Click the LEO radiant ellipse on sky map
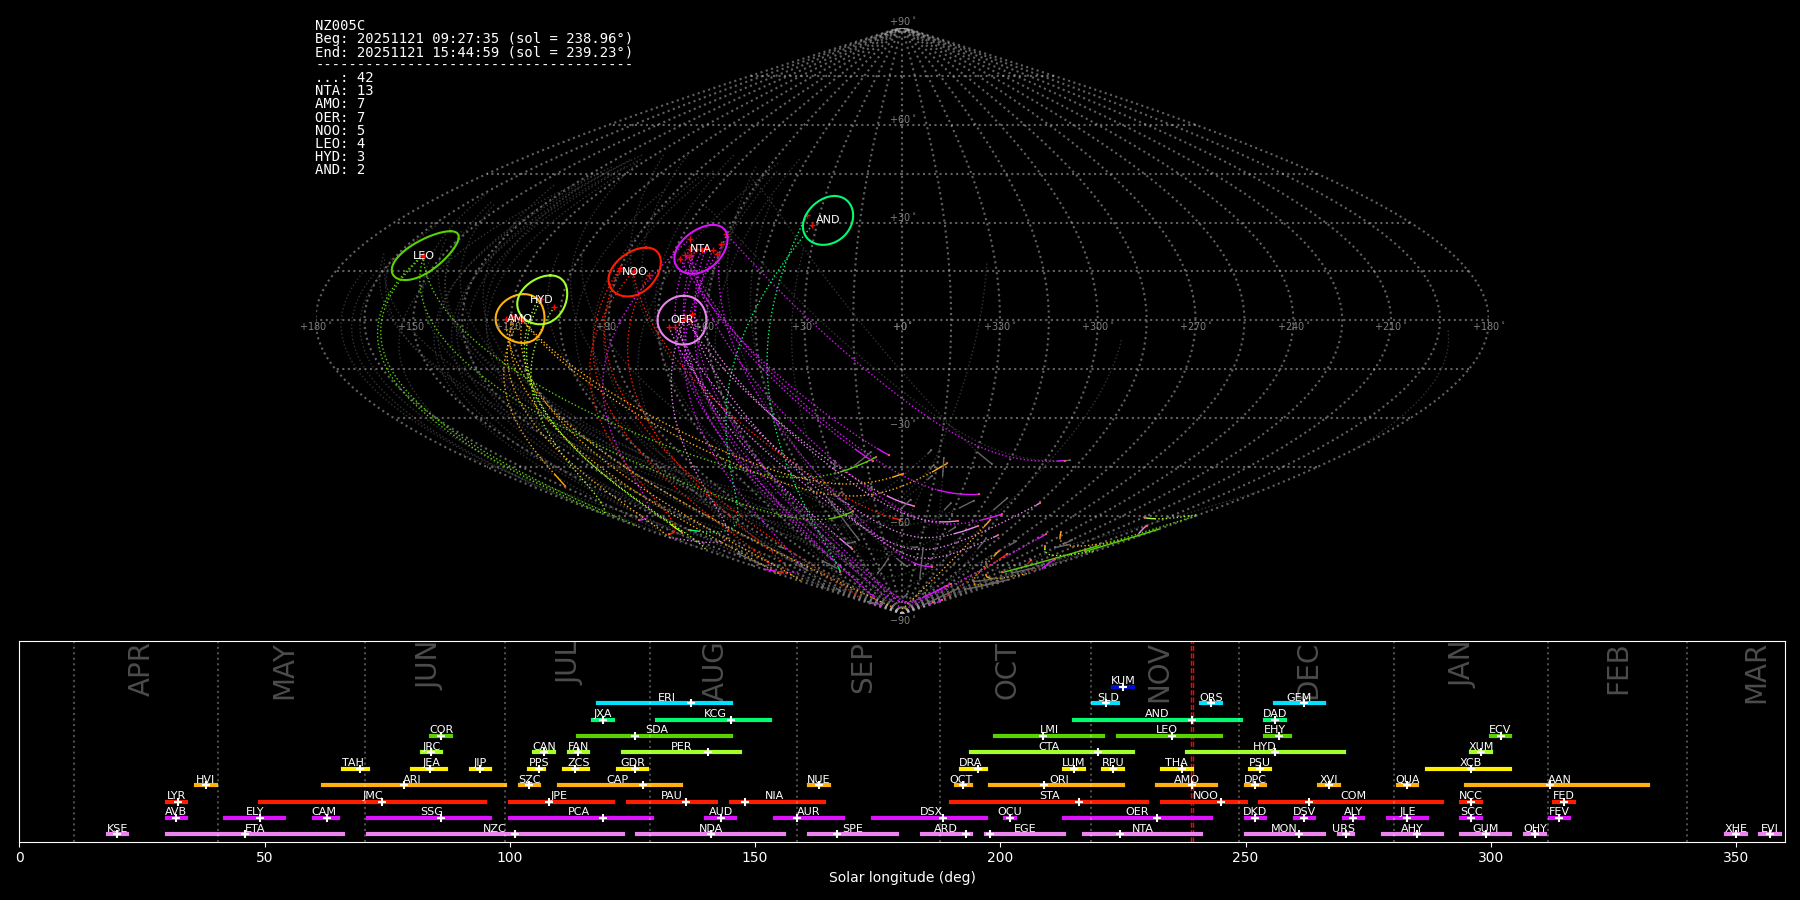 tap(425, 255)
